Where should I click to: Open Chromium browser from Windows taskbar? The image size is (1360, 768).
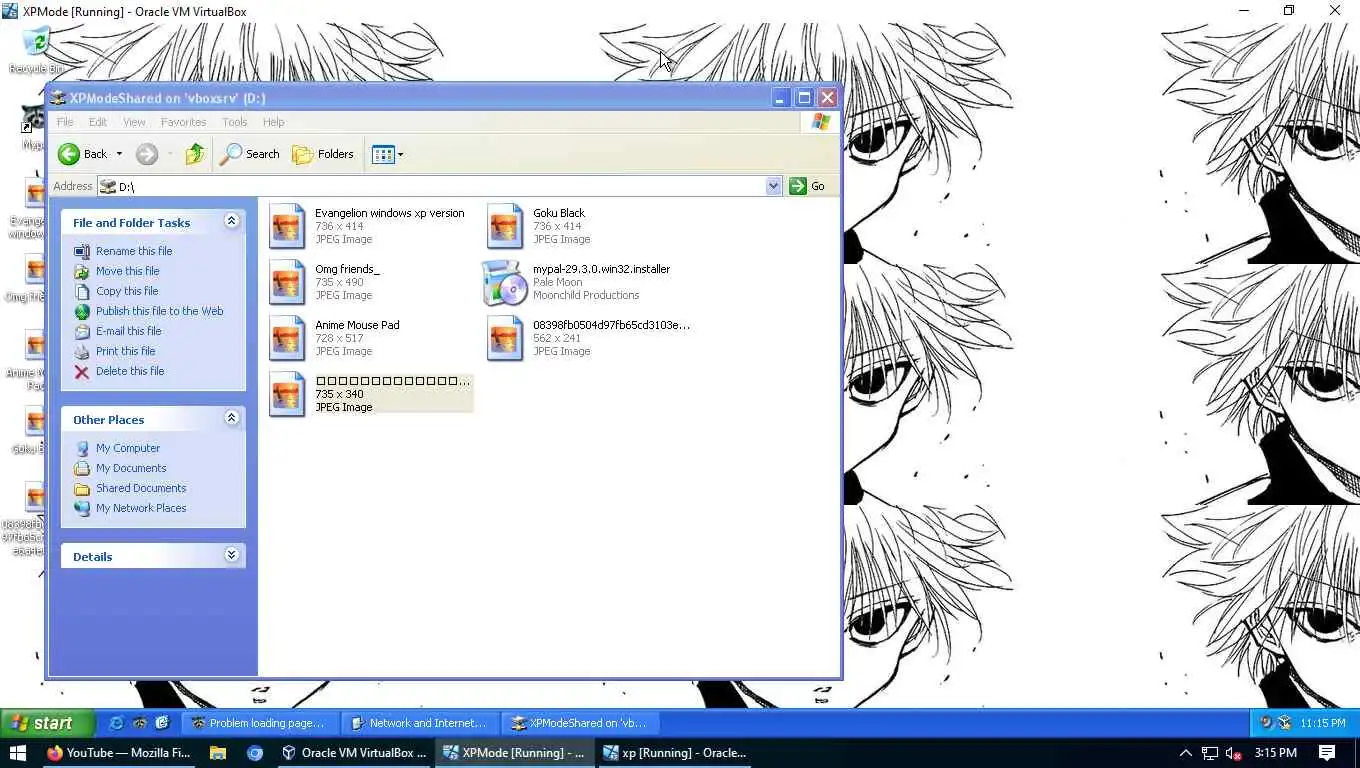click(x=255, y=753)
